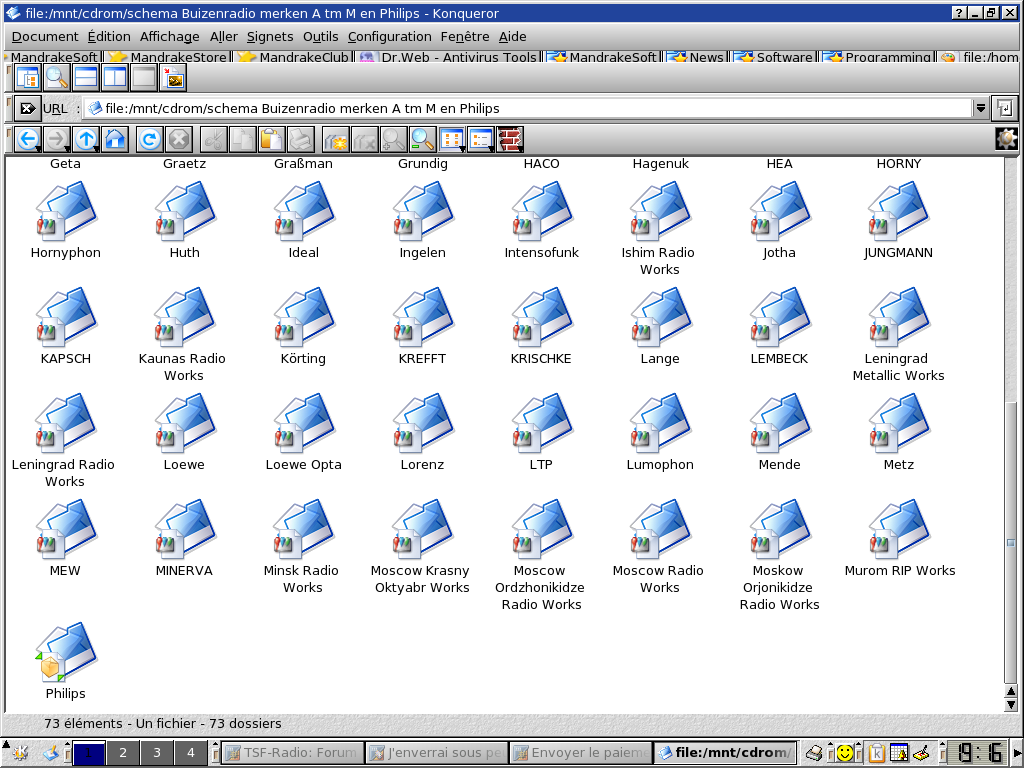Go to Home folder icon

(x=115, y=139)
